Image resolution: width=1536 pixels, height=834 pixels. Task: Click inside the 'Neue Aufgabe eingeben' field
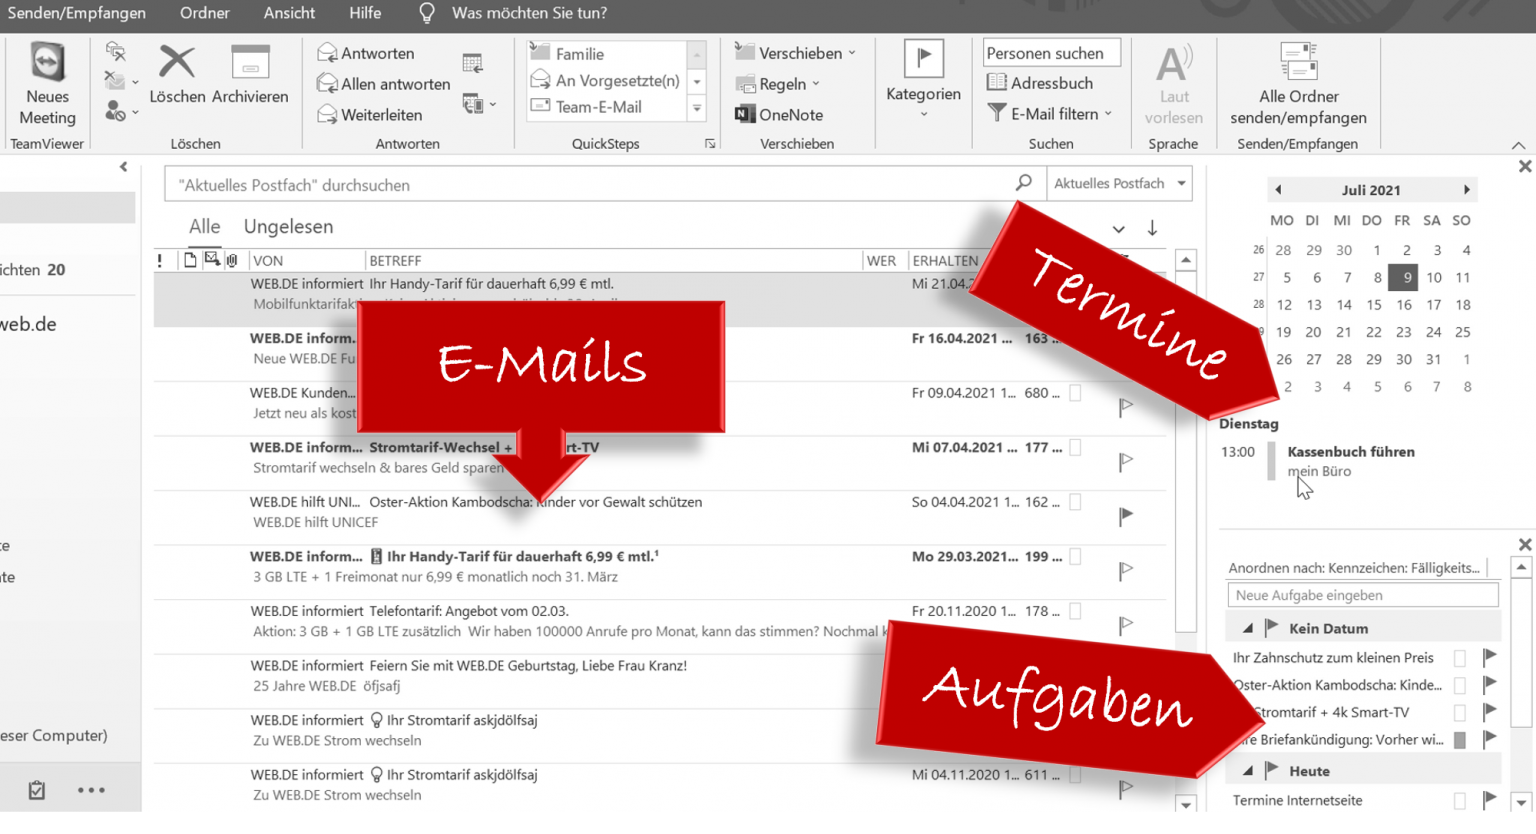[x=1362, y=594]
